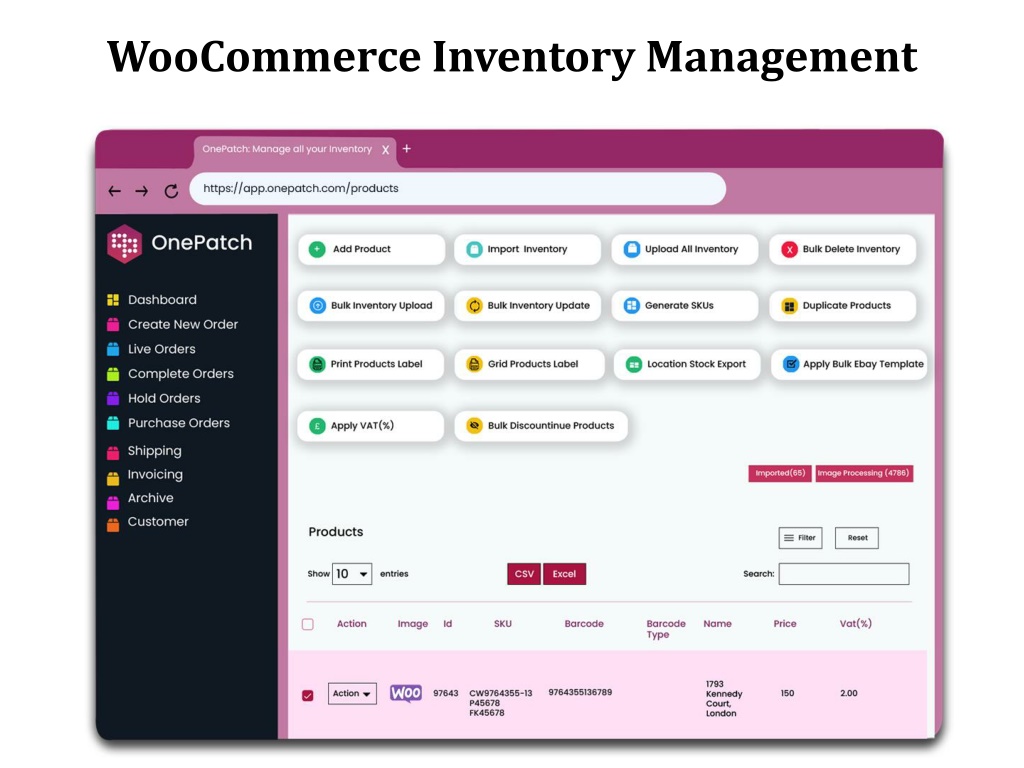
Task: Sort by the Vat(%) column header
Action: pos(856,624)
